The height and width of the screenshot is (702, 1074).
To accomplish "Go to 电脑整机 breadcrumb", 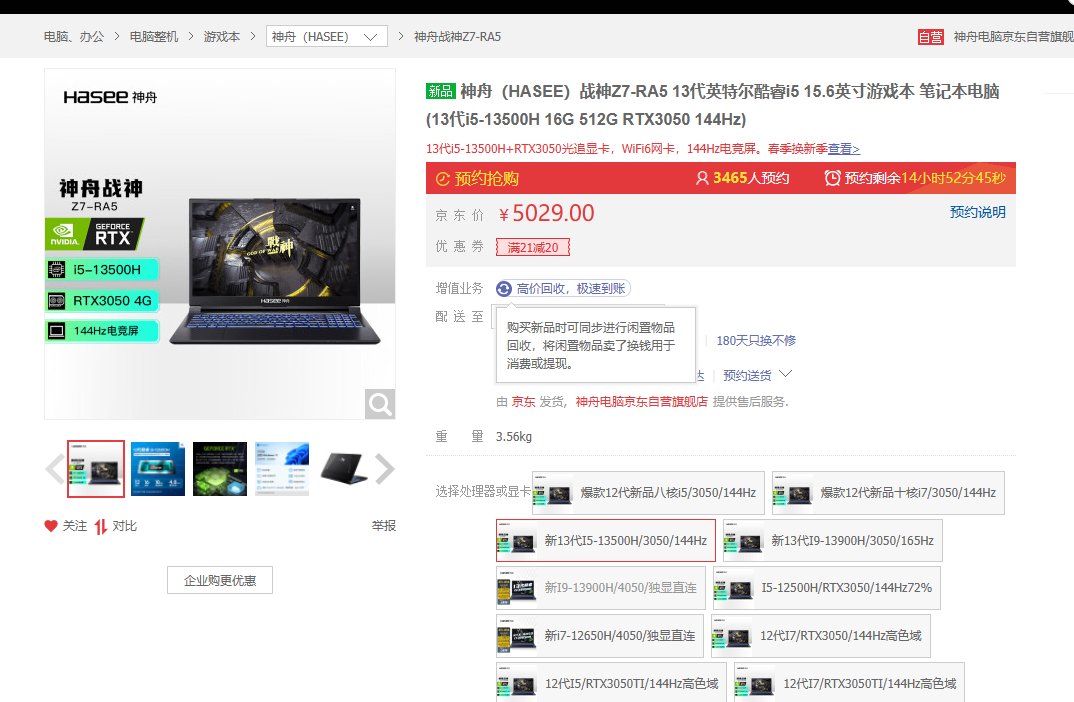I will pos(154,37).
